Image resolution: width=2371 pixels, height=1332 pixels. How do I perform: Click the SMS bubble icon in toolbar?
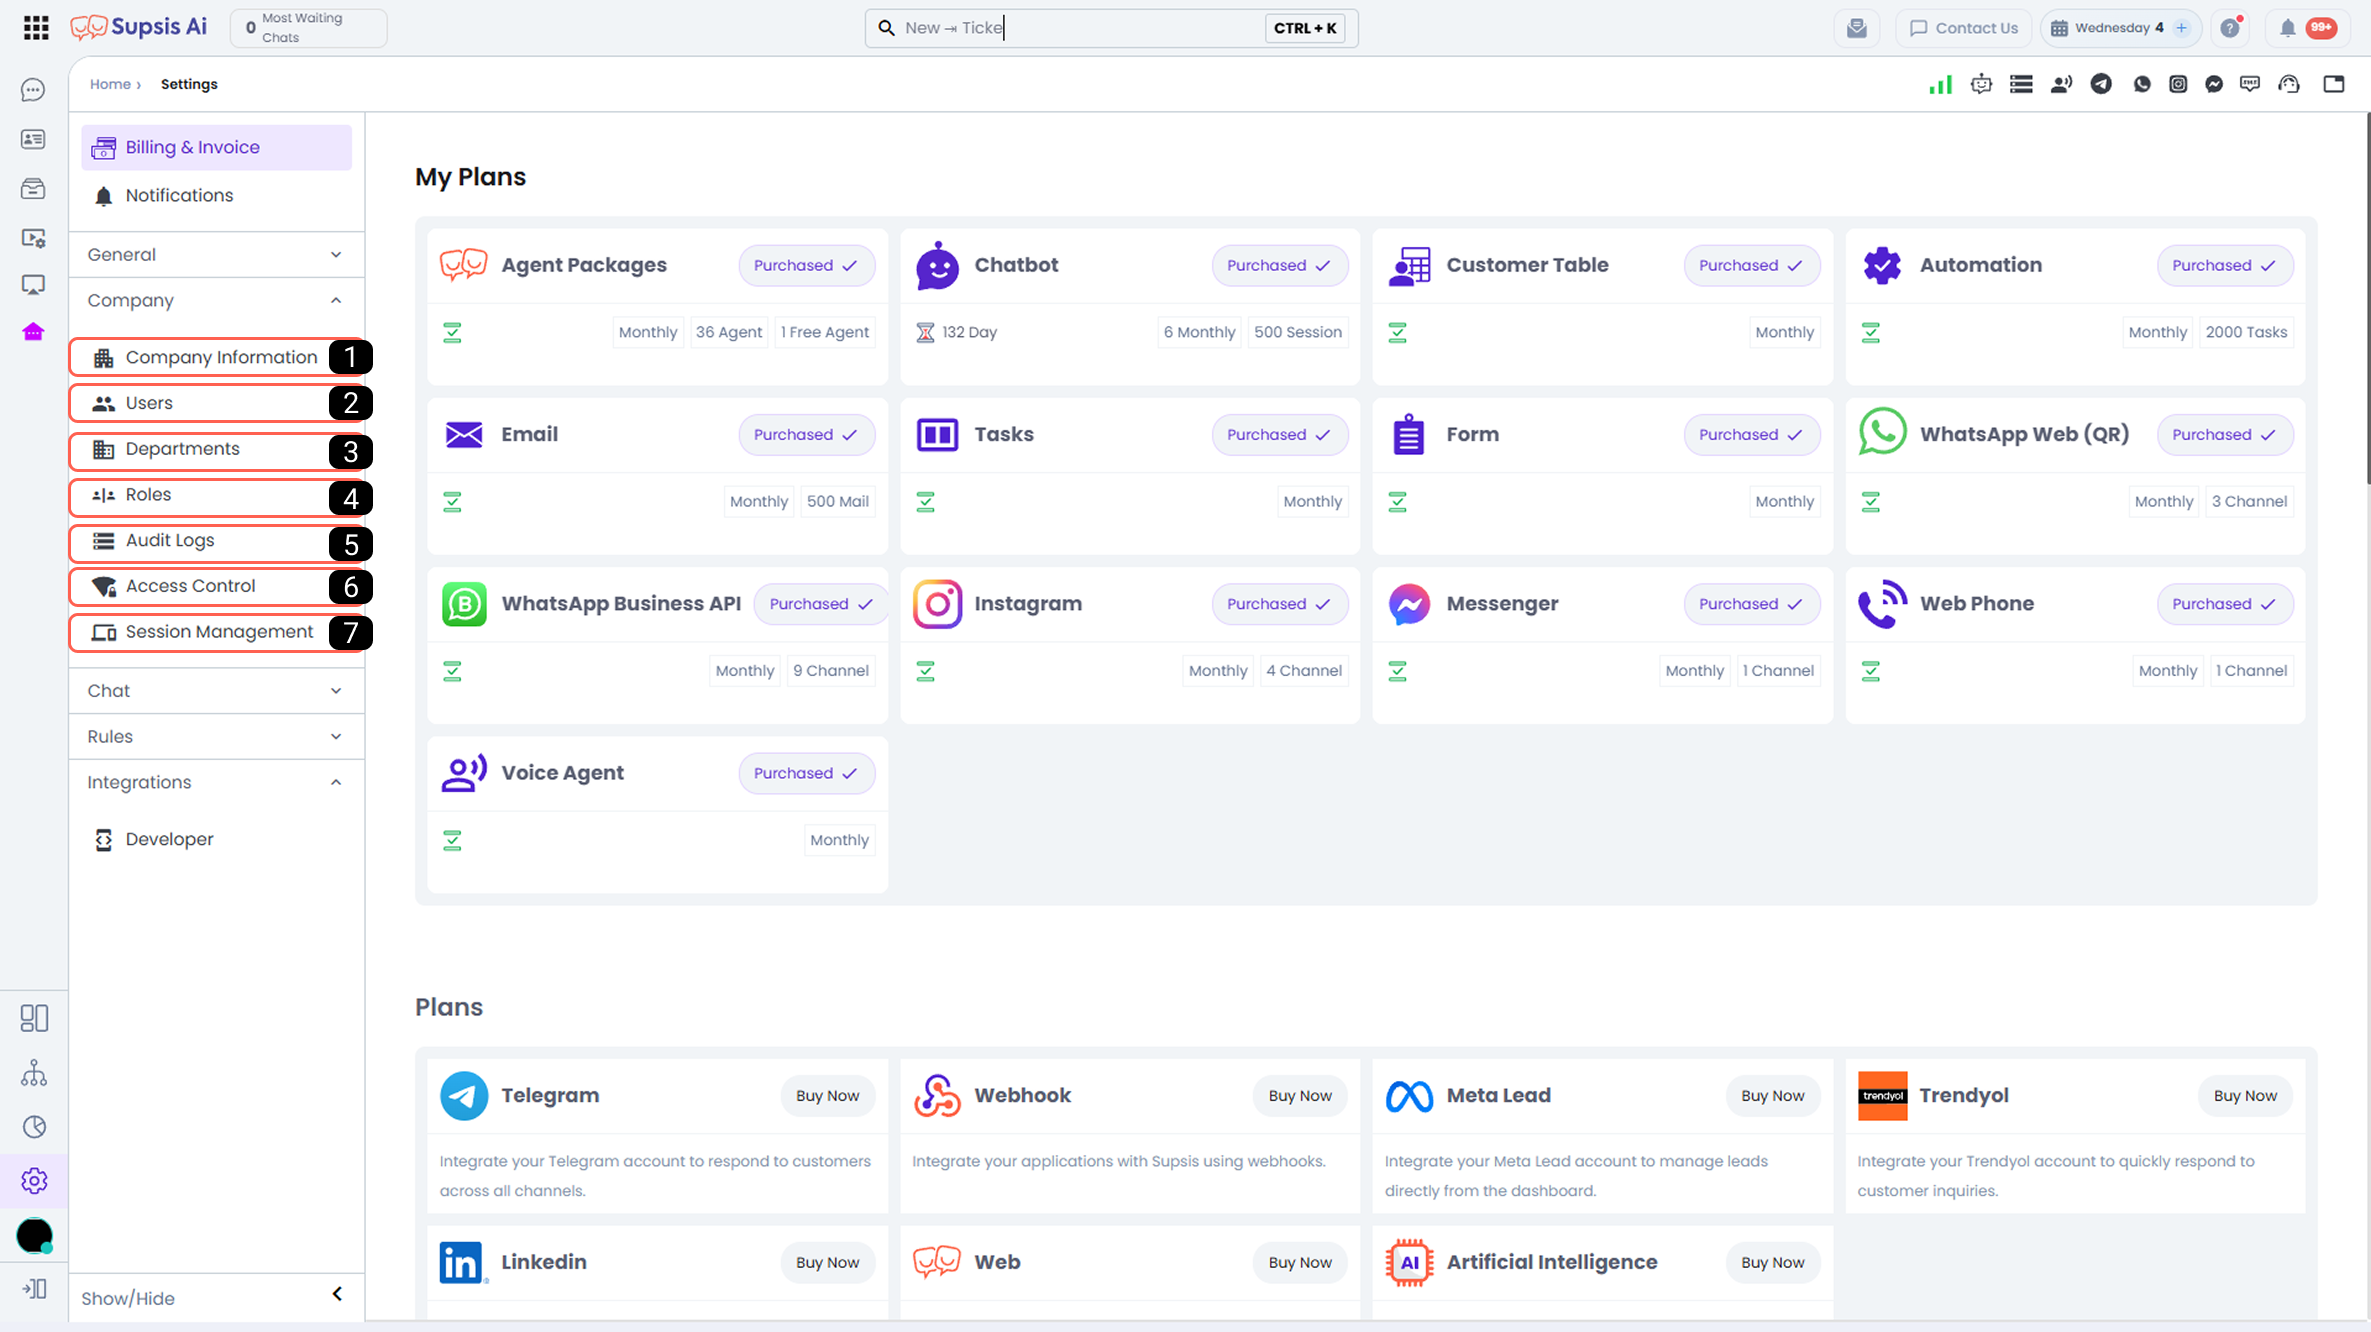[2250, 85]
